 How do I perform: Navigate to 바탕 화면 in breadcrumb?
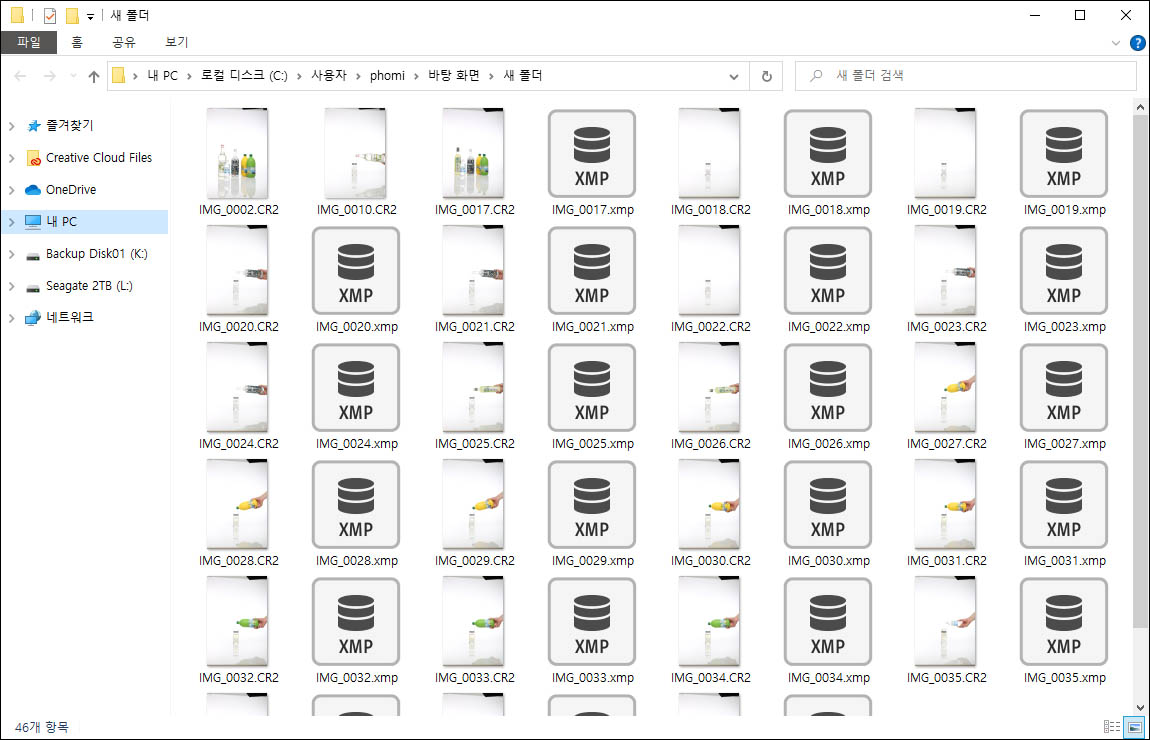tap(454, 76)
